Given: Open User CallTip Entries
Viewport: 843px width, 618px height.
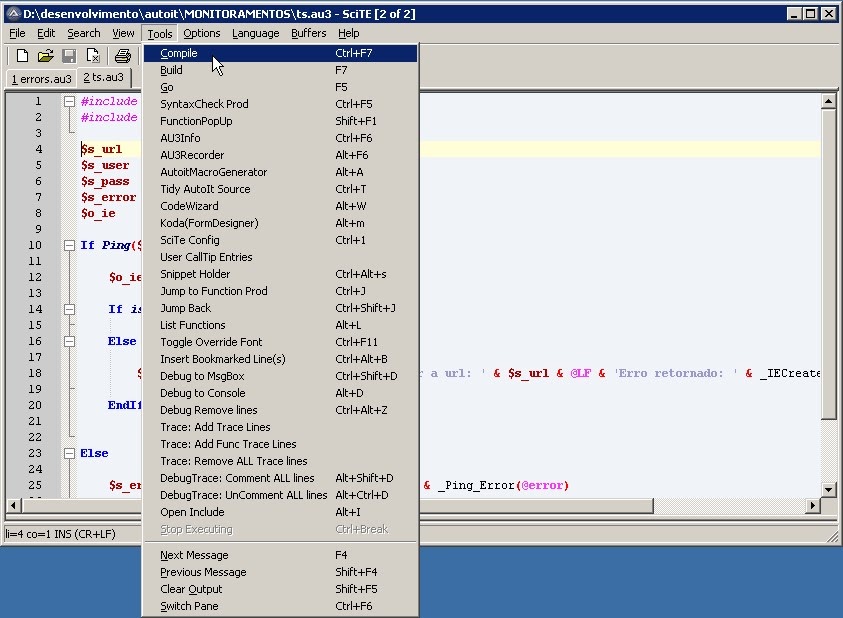Looking at the screenshot, I should (280, 257).
